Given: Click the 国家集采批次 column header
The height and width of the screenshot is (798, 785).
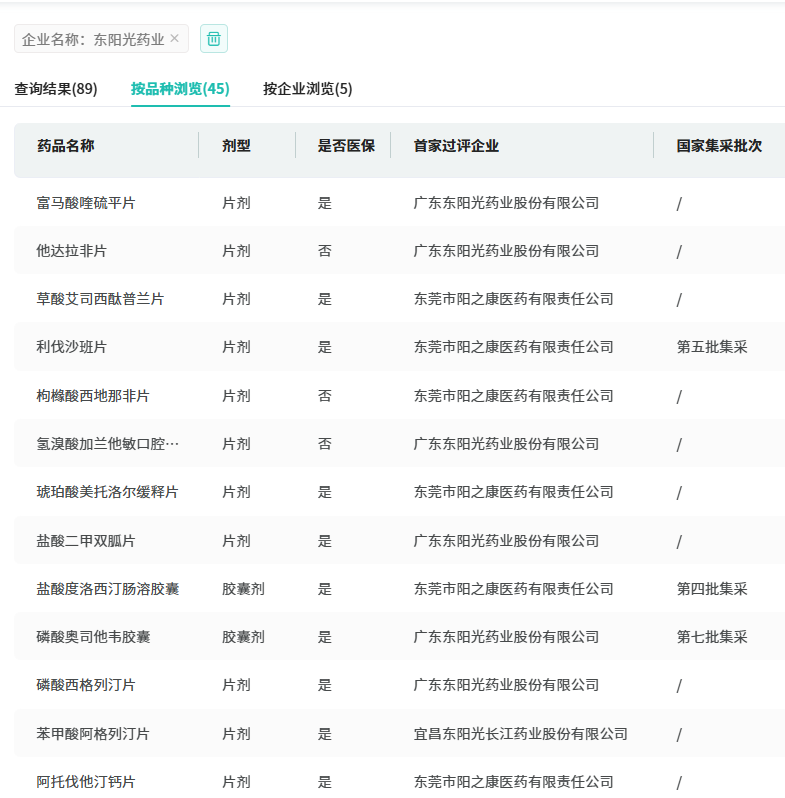Looking at the screenshot, I should (719, 146).
